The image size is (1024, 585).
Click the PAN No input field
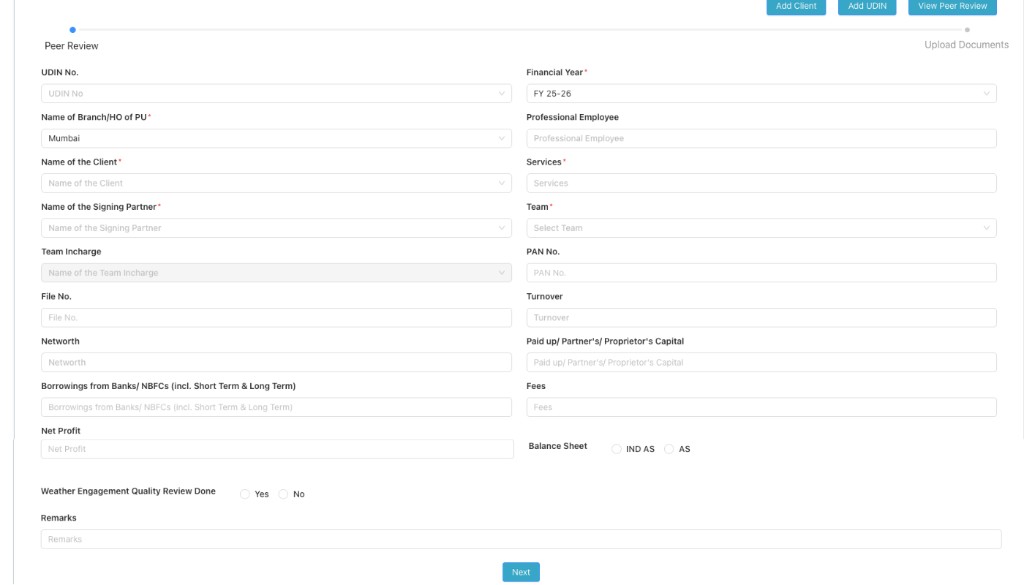click(760, 272)
